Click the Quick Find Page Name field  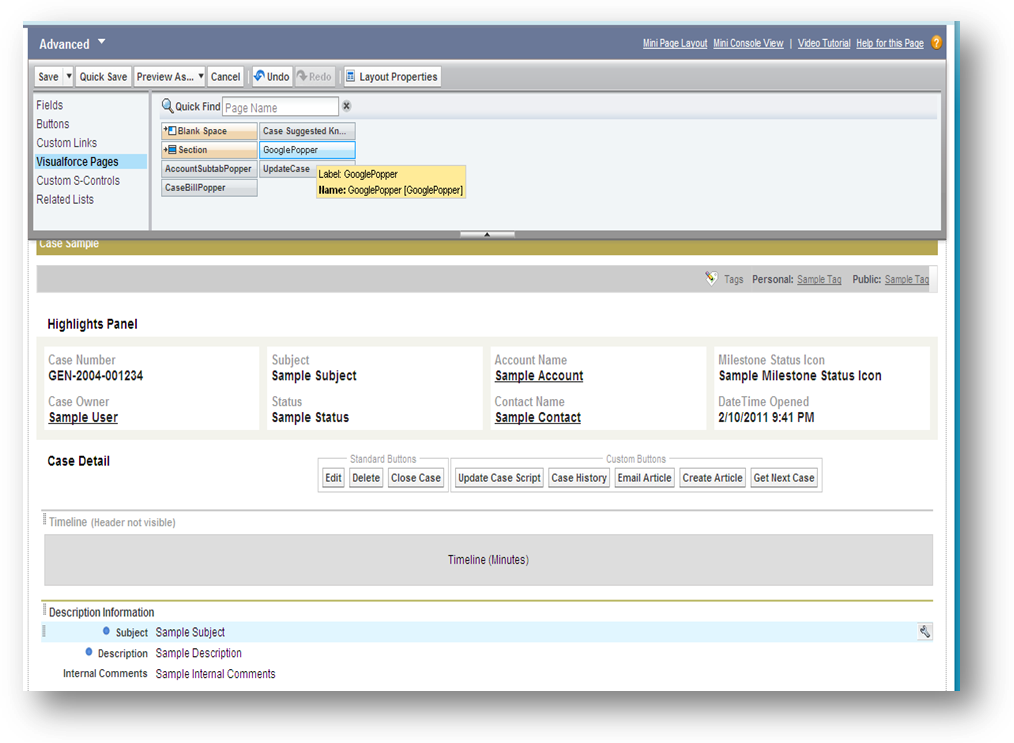pos(279,107)
